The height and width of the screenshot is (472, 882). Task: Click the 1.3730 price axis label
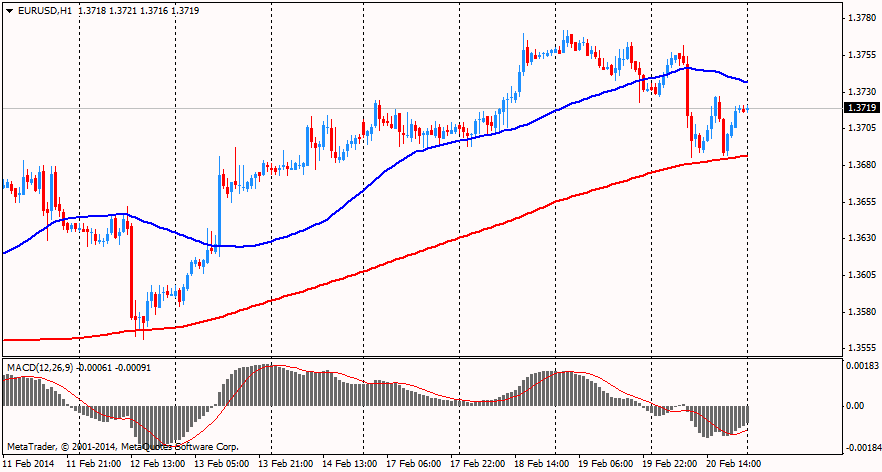861,92
